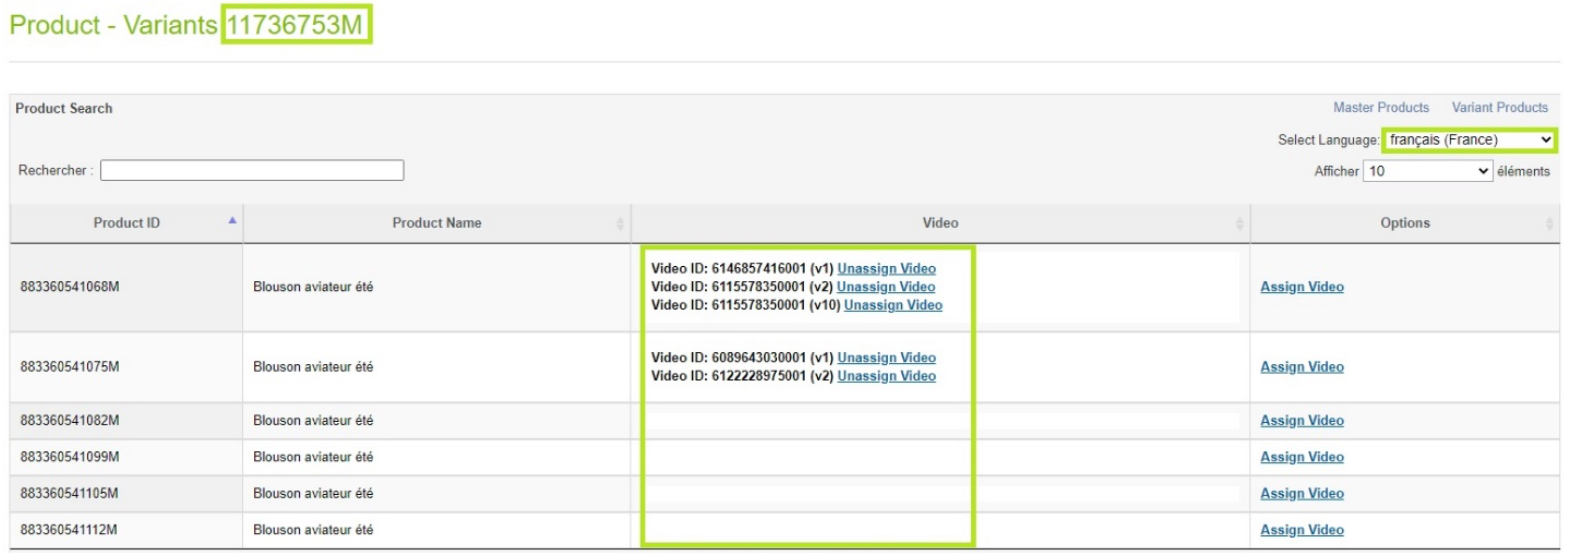Switch to Master Products
Image resolution: width=1572 pixels, height=554 pixels.
click(1380, 108)
